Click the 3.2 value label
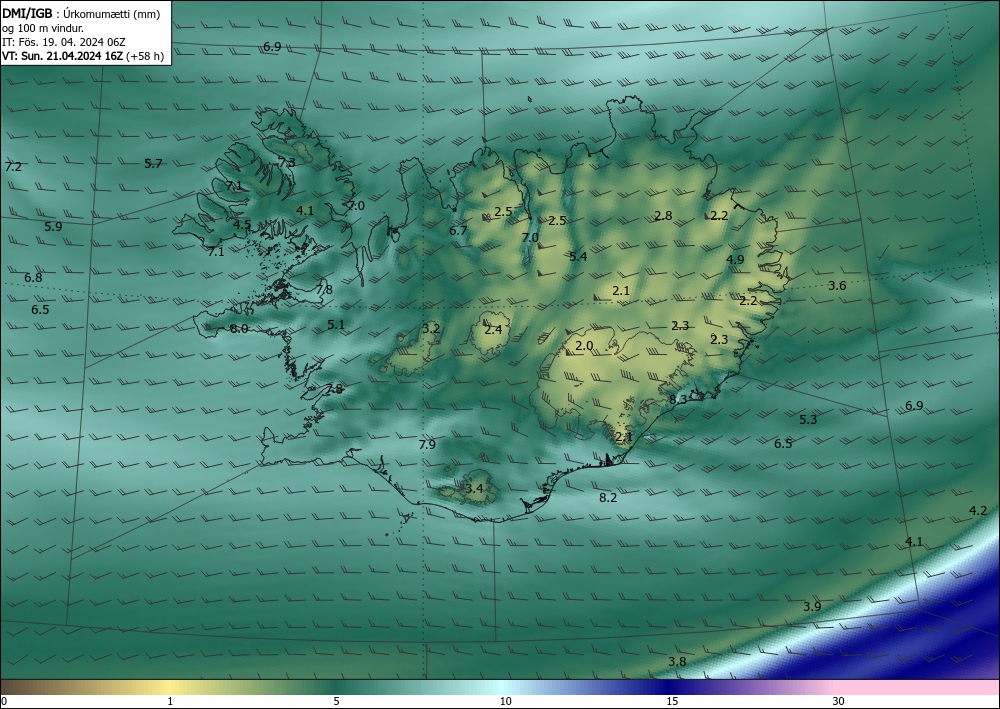 (431, 328)
